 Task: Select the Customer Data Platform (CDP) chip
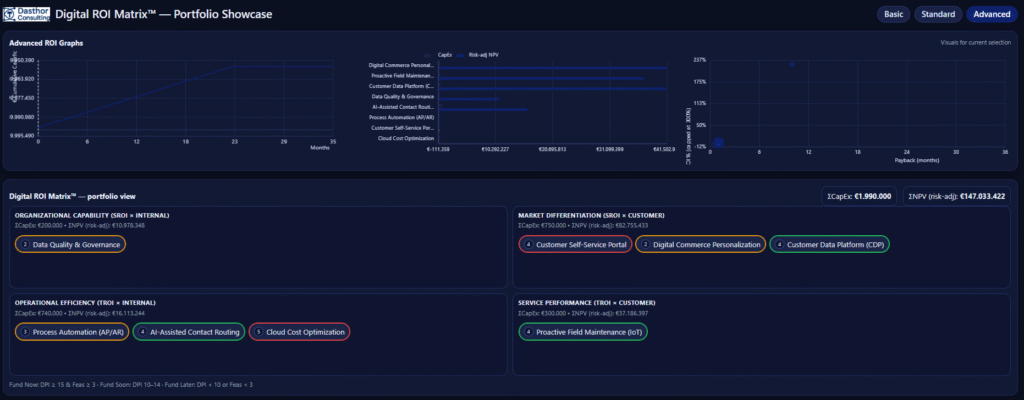829,244
